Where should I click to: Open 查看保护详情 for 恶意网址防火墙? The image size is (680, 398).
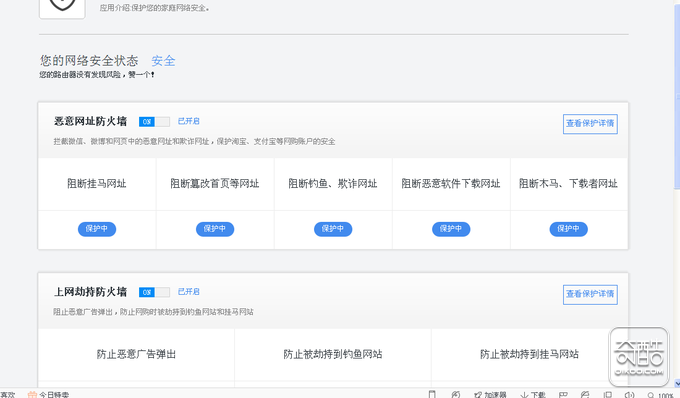pos(590,124)
